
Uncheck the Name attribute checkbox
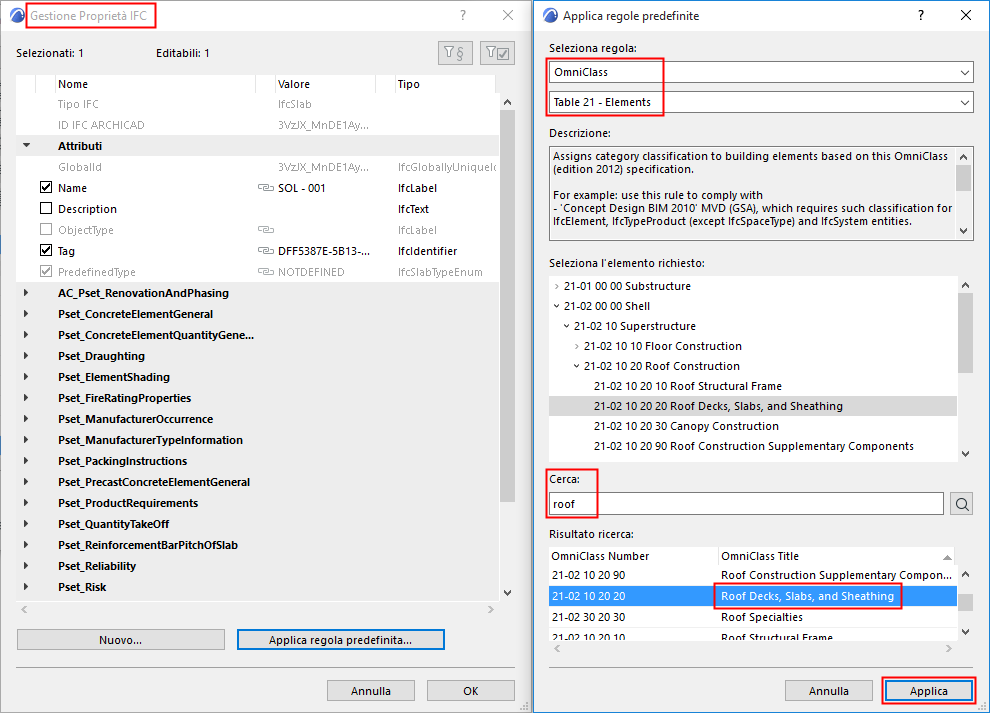coord(46,188)
